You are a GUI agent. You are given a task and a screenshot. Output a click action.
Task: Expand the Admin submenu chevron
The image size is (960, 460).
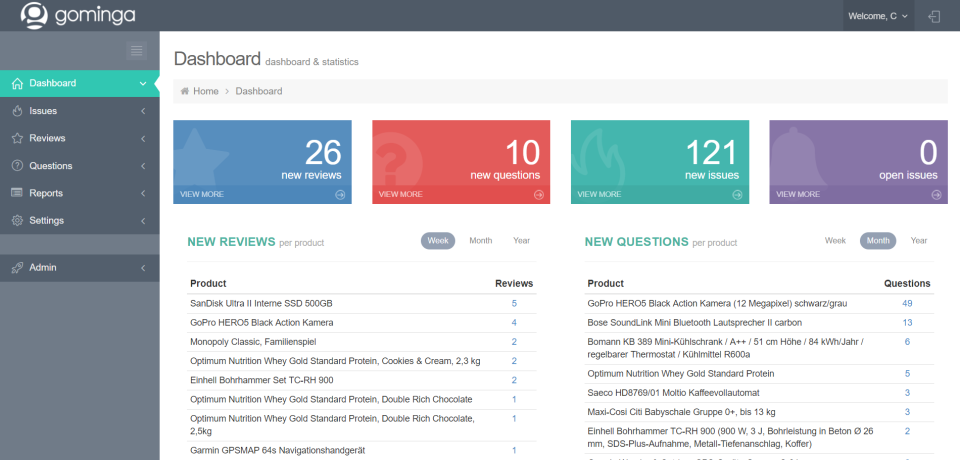point(143,268)
